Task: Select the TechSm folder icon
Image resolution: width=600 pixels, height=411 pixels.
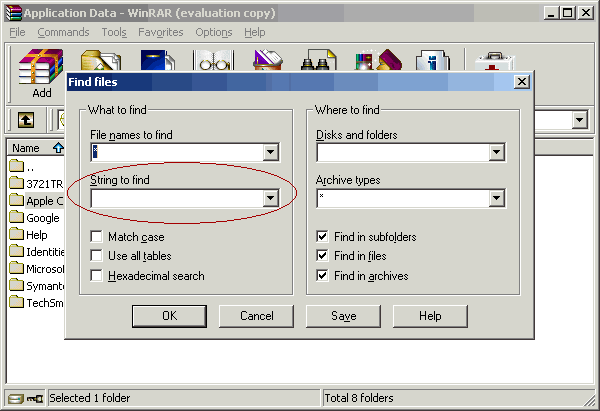Action: [16, 302]
